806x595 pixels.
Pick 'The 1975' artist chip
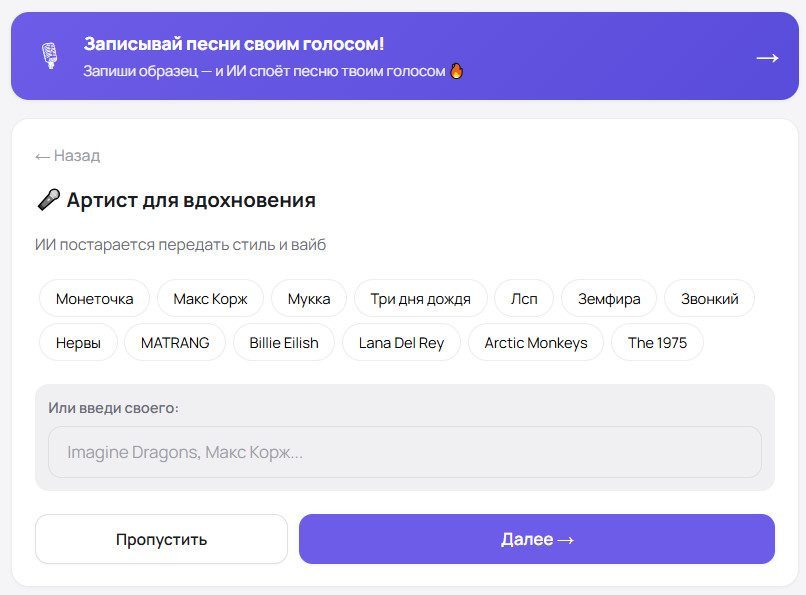657,343
